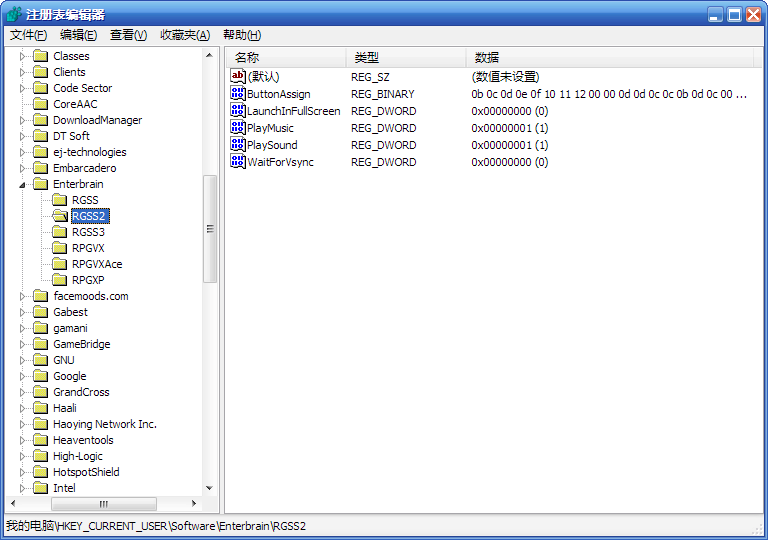Click the tree scroll up arrow
768x540 pixels.
(210, 55)
